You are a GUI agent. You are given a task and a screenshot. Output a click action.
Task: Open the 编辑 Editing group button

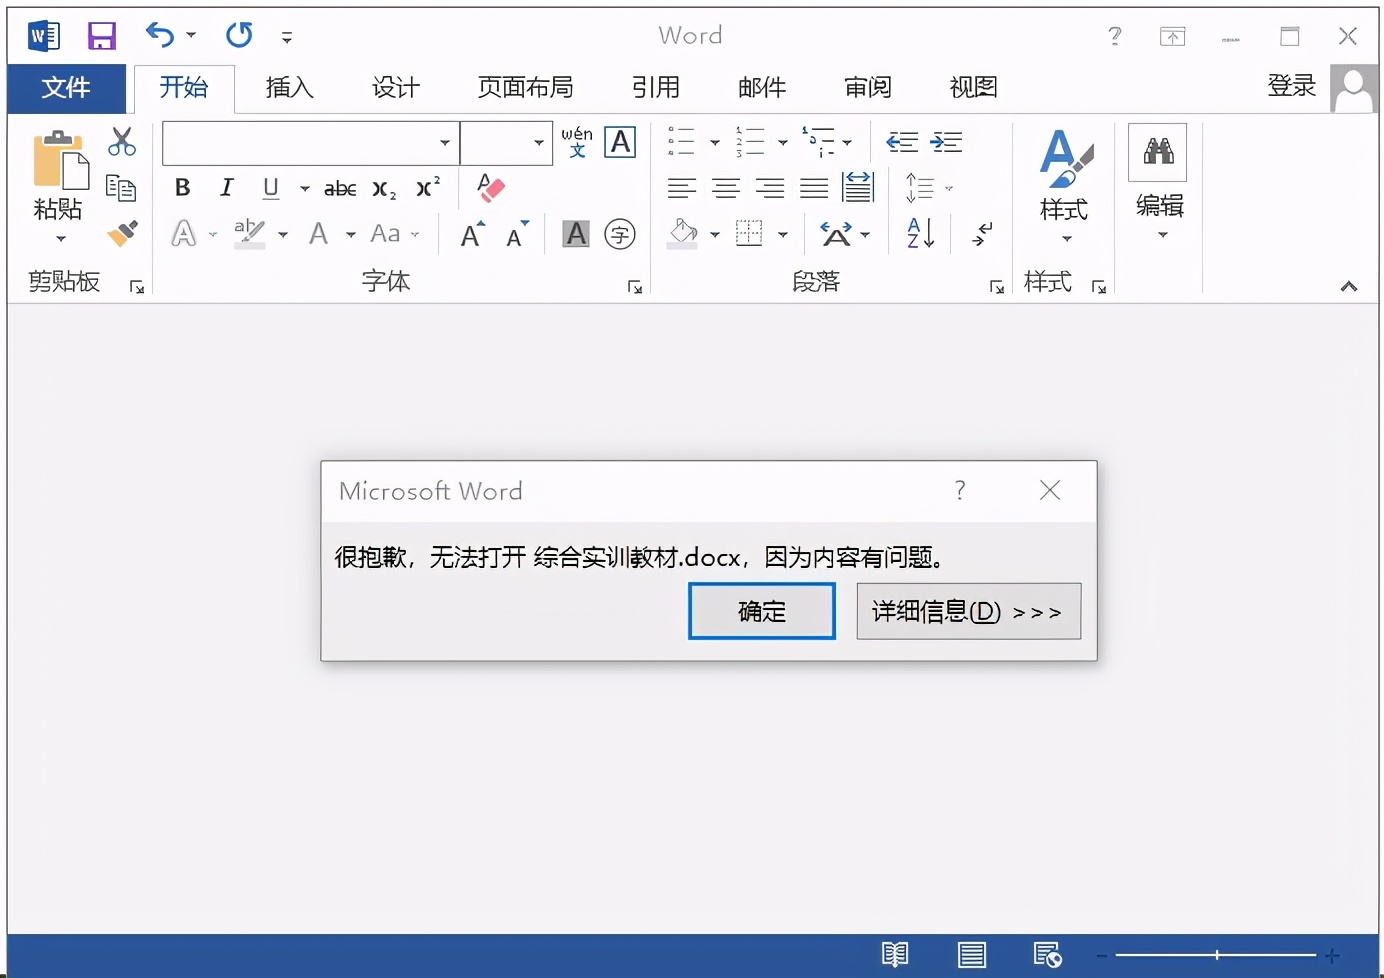coord(1159,184)
